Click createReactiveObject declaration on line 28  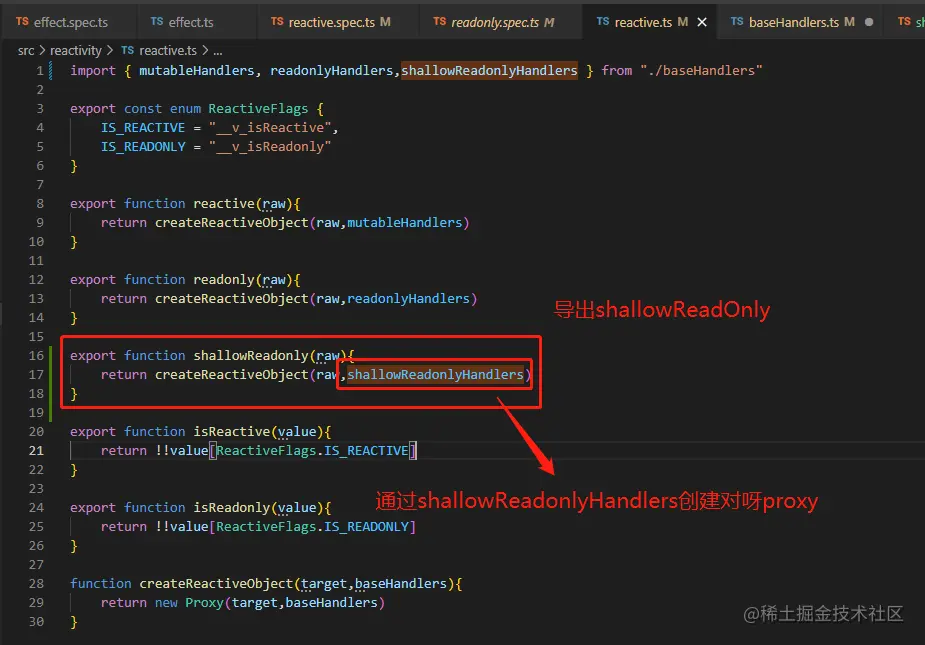[216, 584]
